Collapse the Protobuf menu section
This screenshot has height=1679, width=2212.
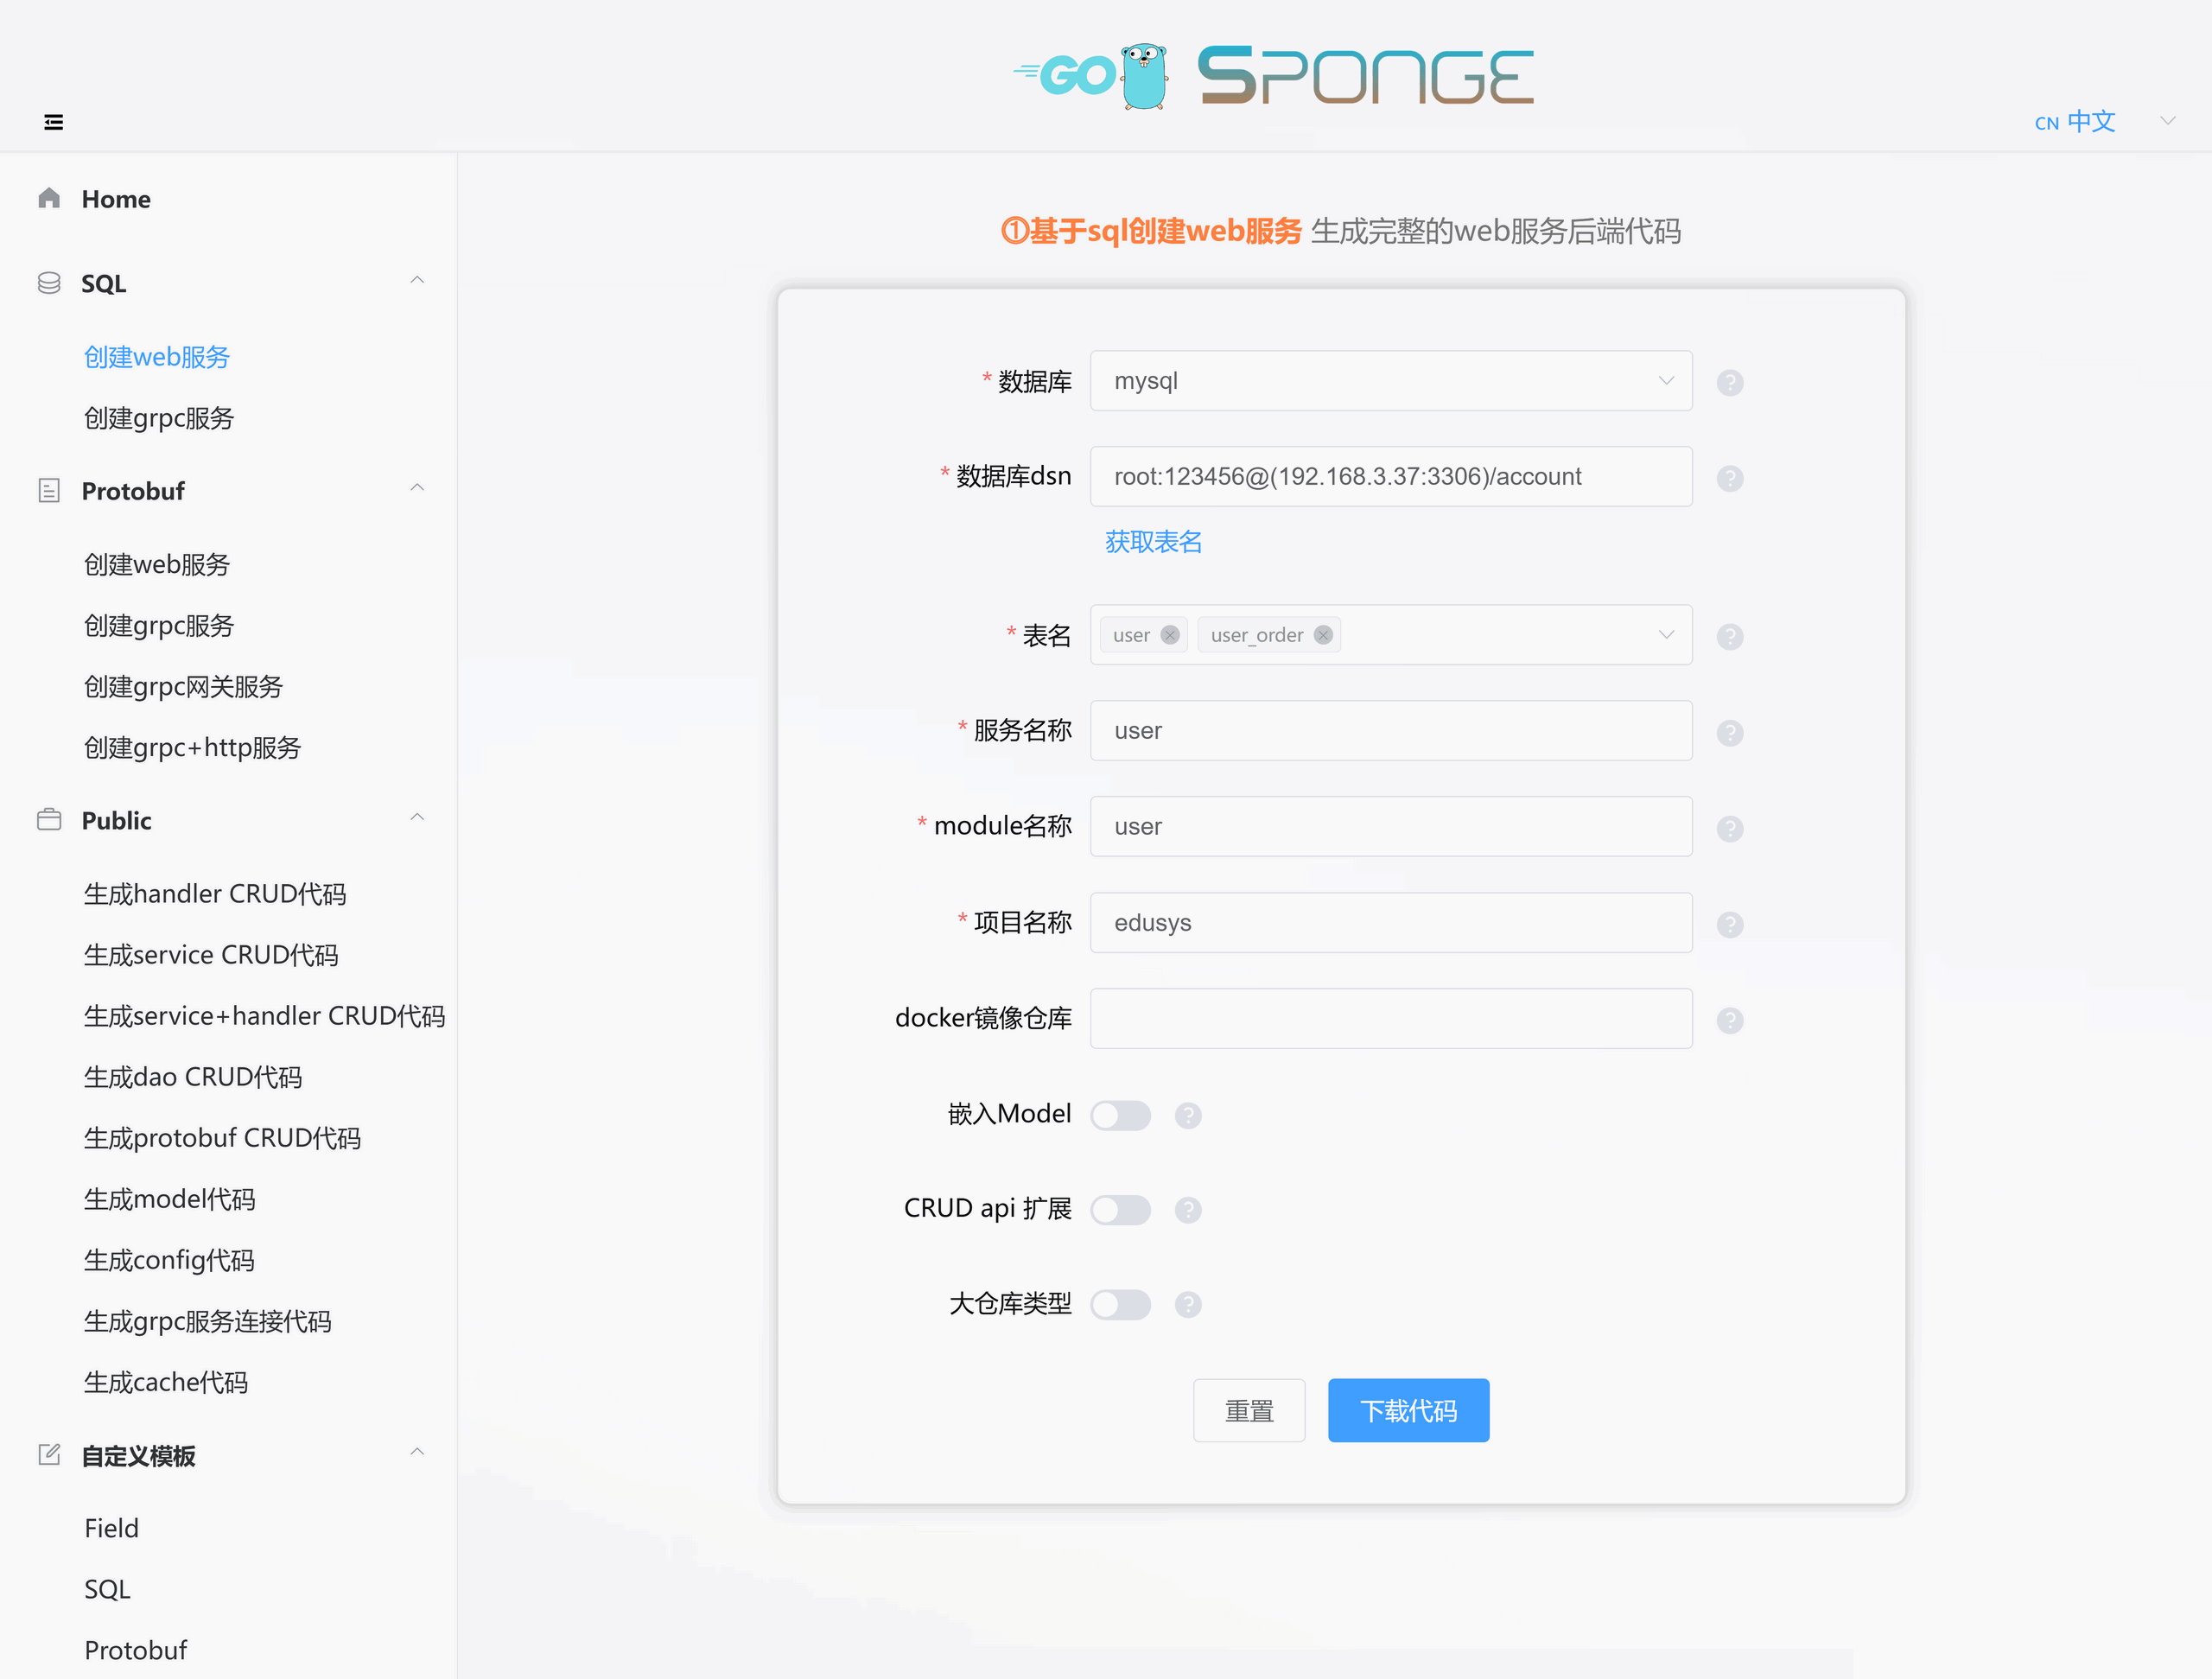point(417,488)
